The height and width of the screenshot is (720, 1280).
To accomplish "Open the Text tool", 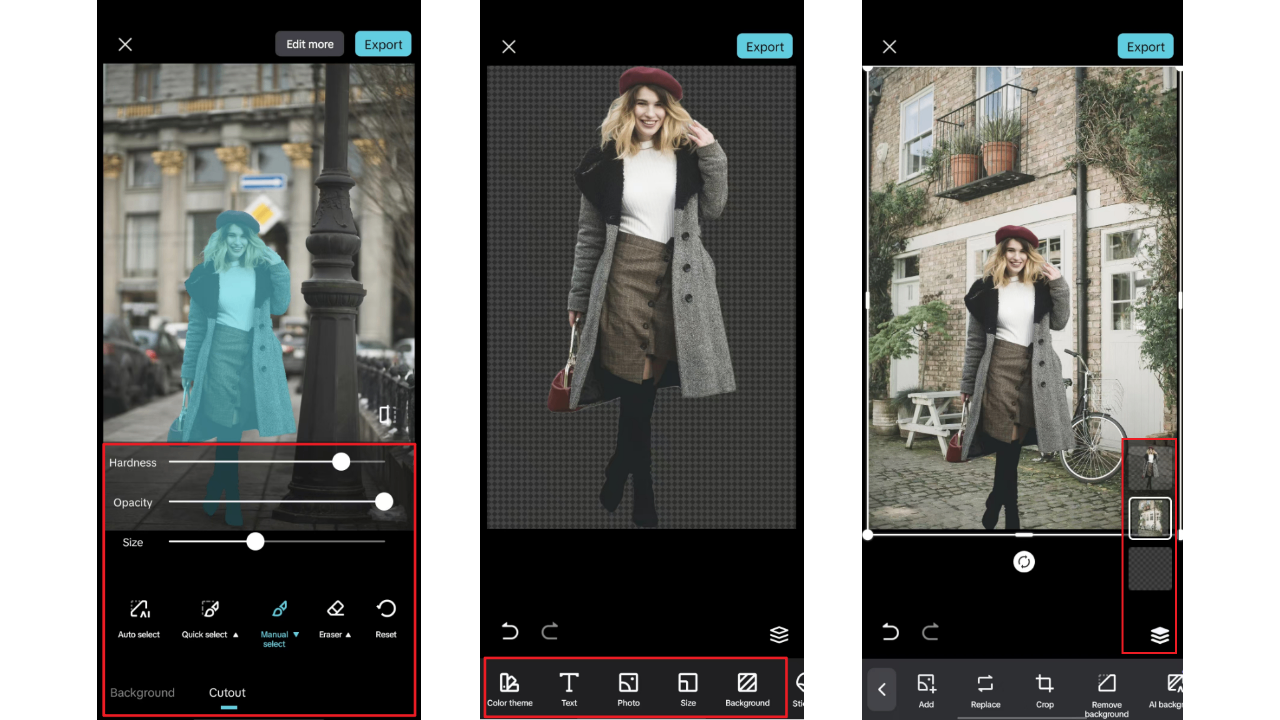I will (x=569, y=689).
